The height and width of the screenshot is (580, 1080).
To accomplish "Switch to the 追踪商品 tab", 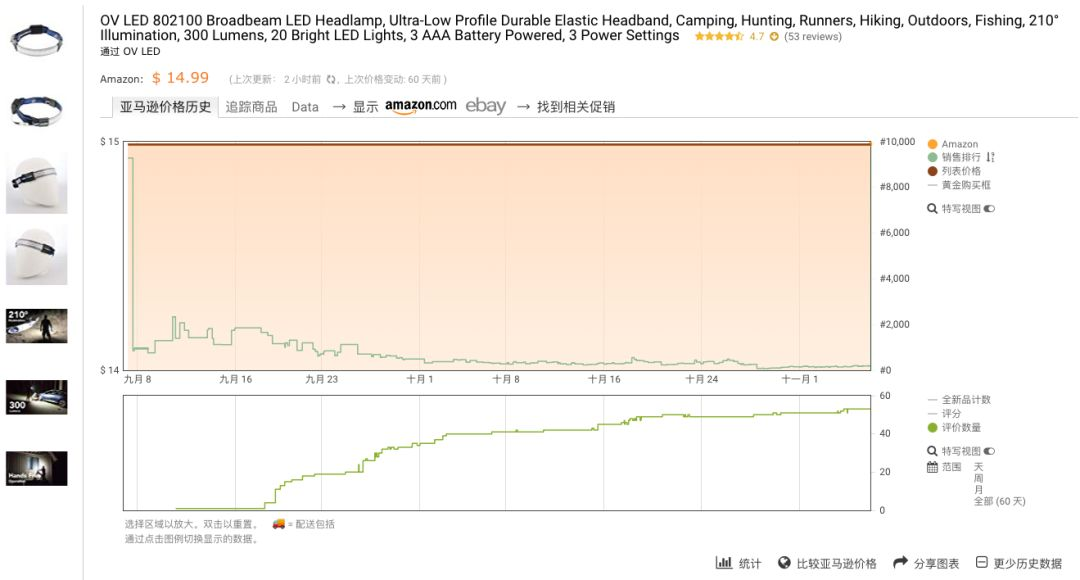I will pos(251,107).
